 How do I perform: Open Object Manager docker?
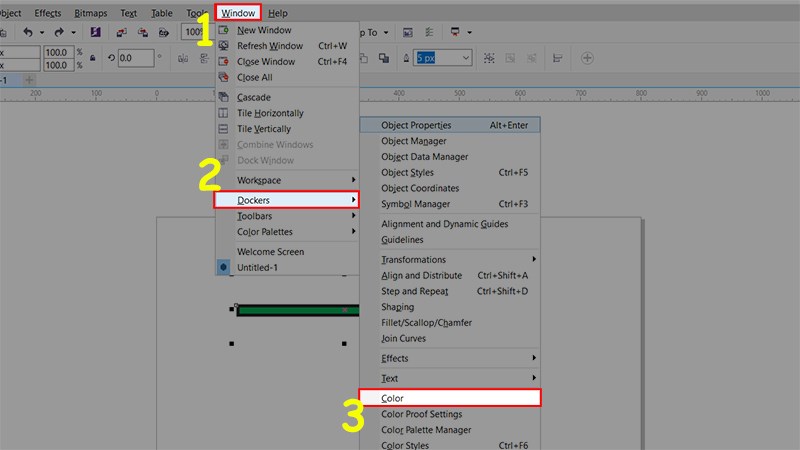point(450,141)
